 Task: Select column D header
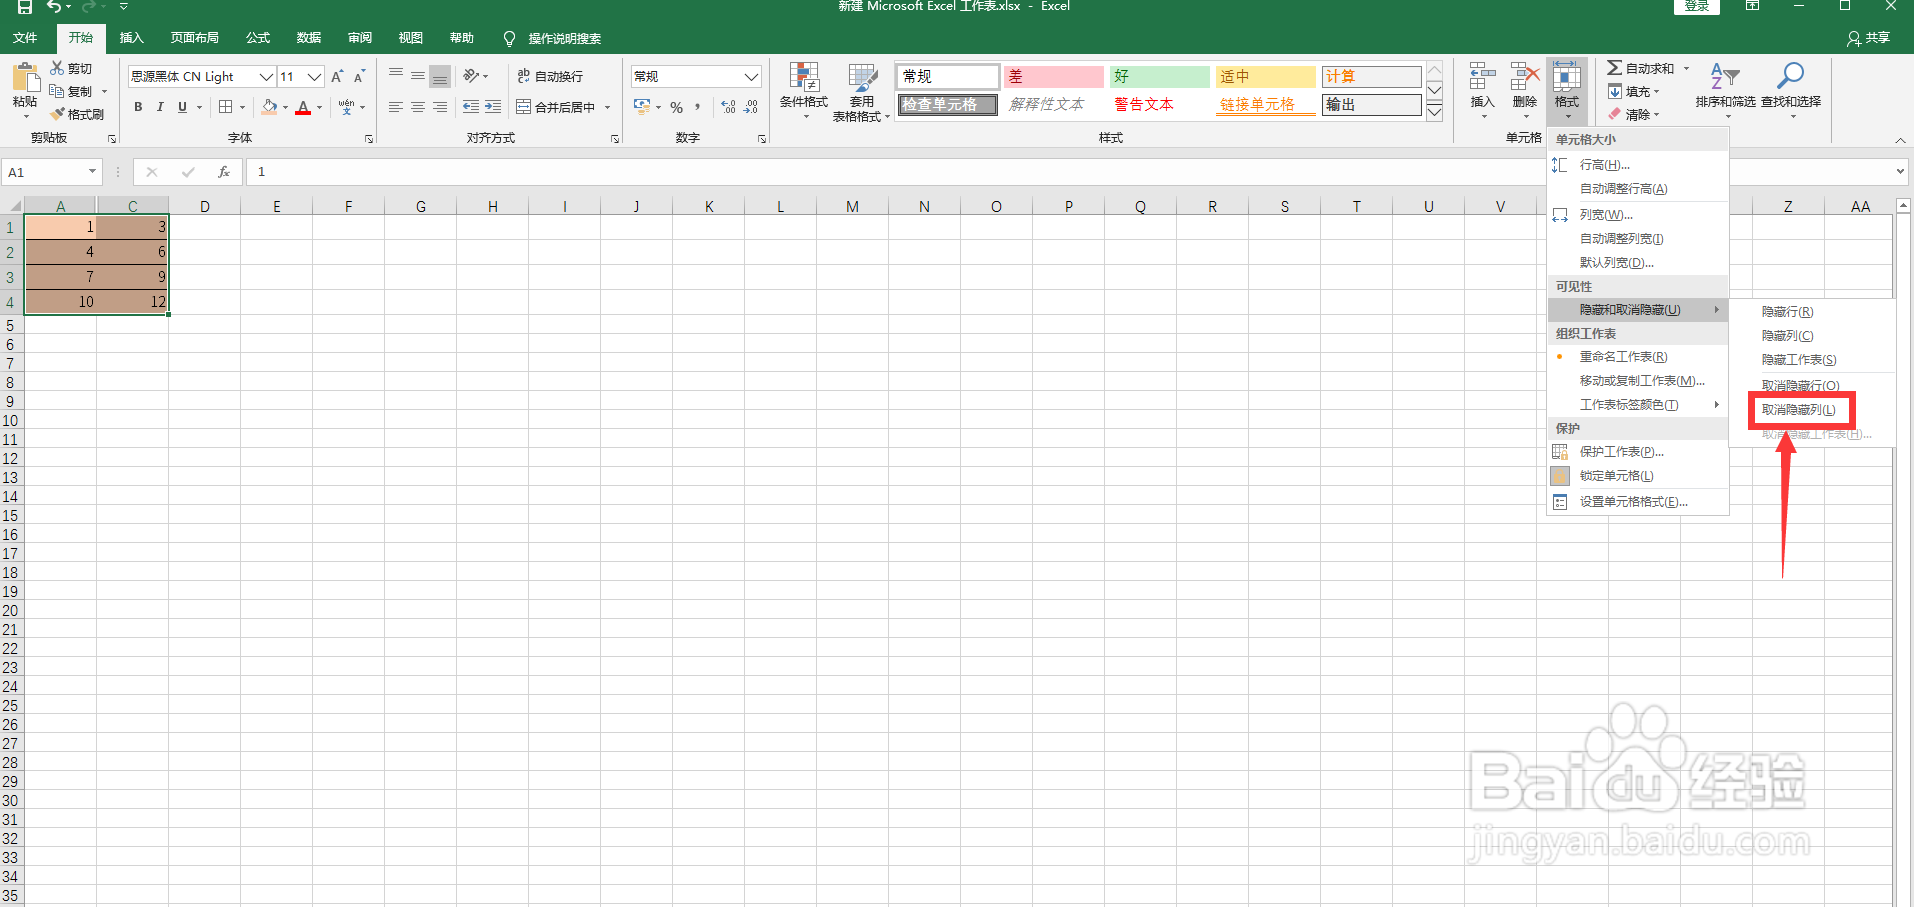tap(205, 207)
